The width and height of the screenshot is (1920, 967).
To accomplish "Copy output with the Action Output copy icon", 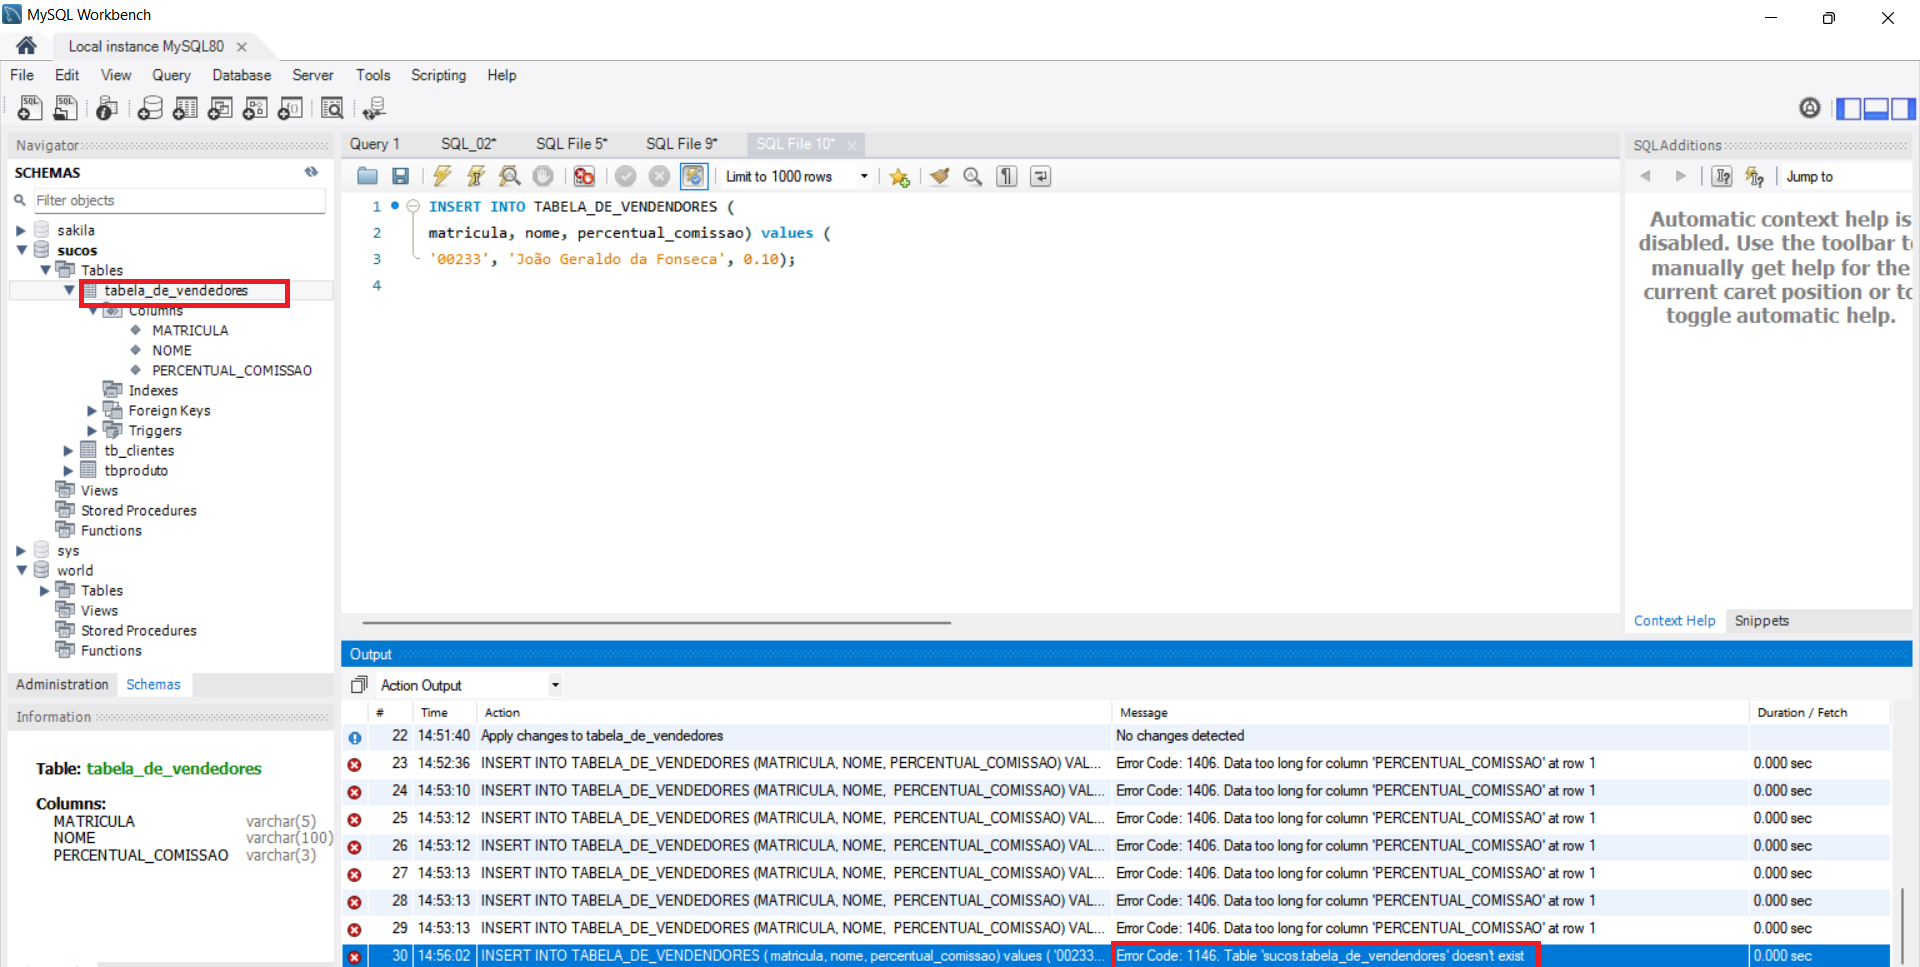I will (359, 685).
